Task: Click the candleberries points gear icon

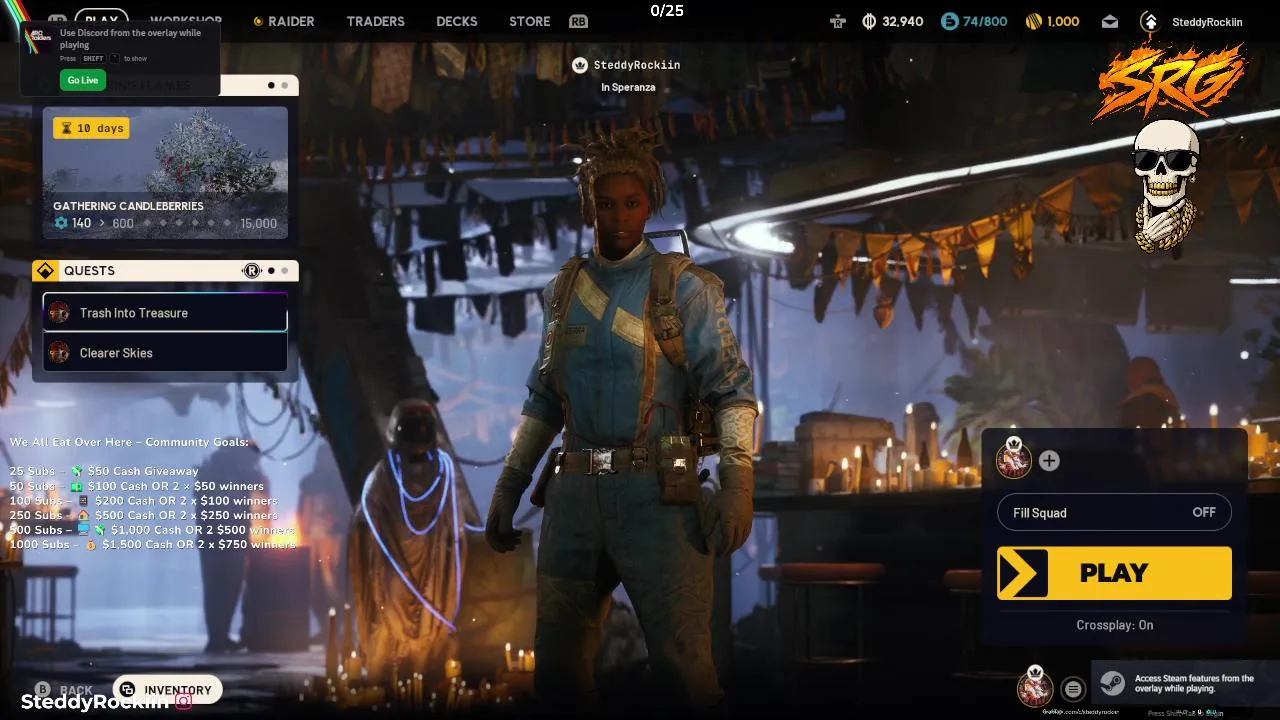Action: 61,223
